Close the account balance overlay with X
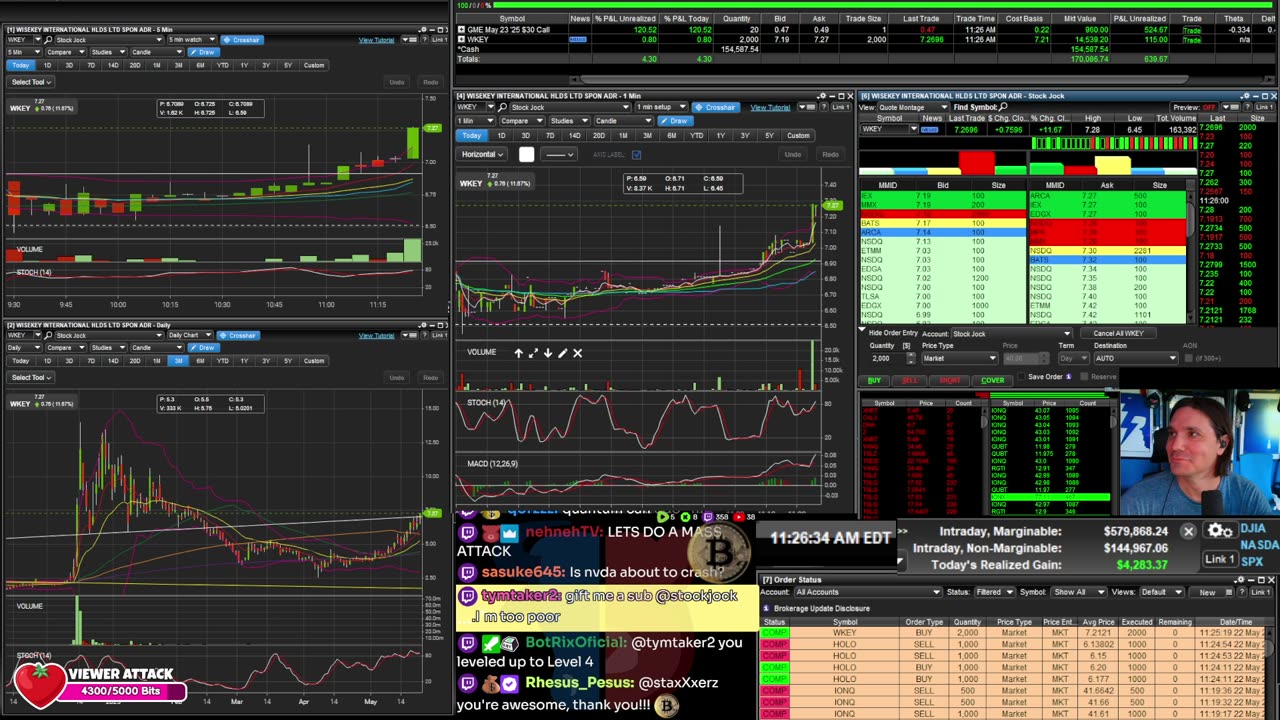The width and height of the screenshot is (1280, 720). (x=1188, y=532)
